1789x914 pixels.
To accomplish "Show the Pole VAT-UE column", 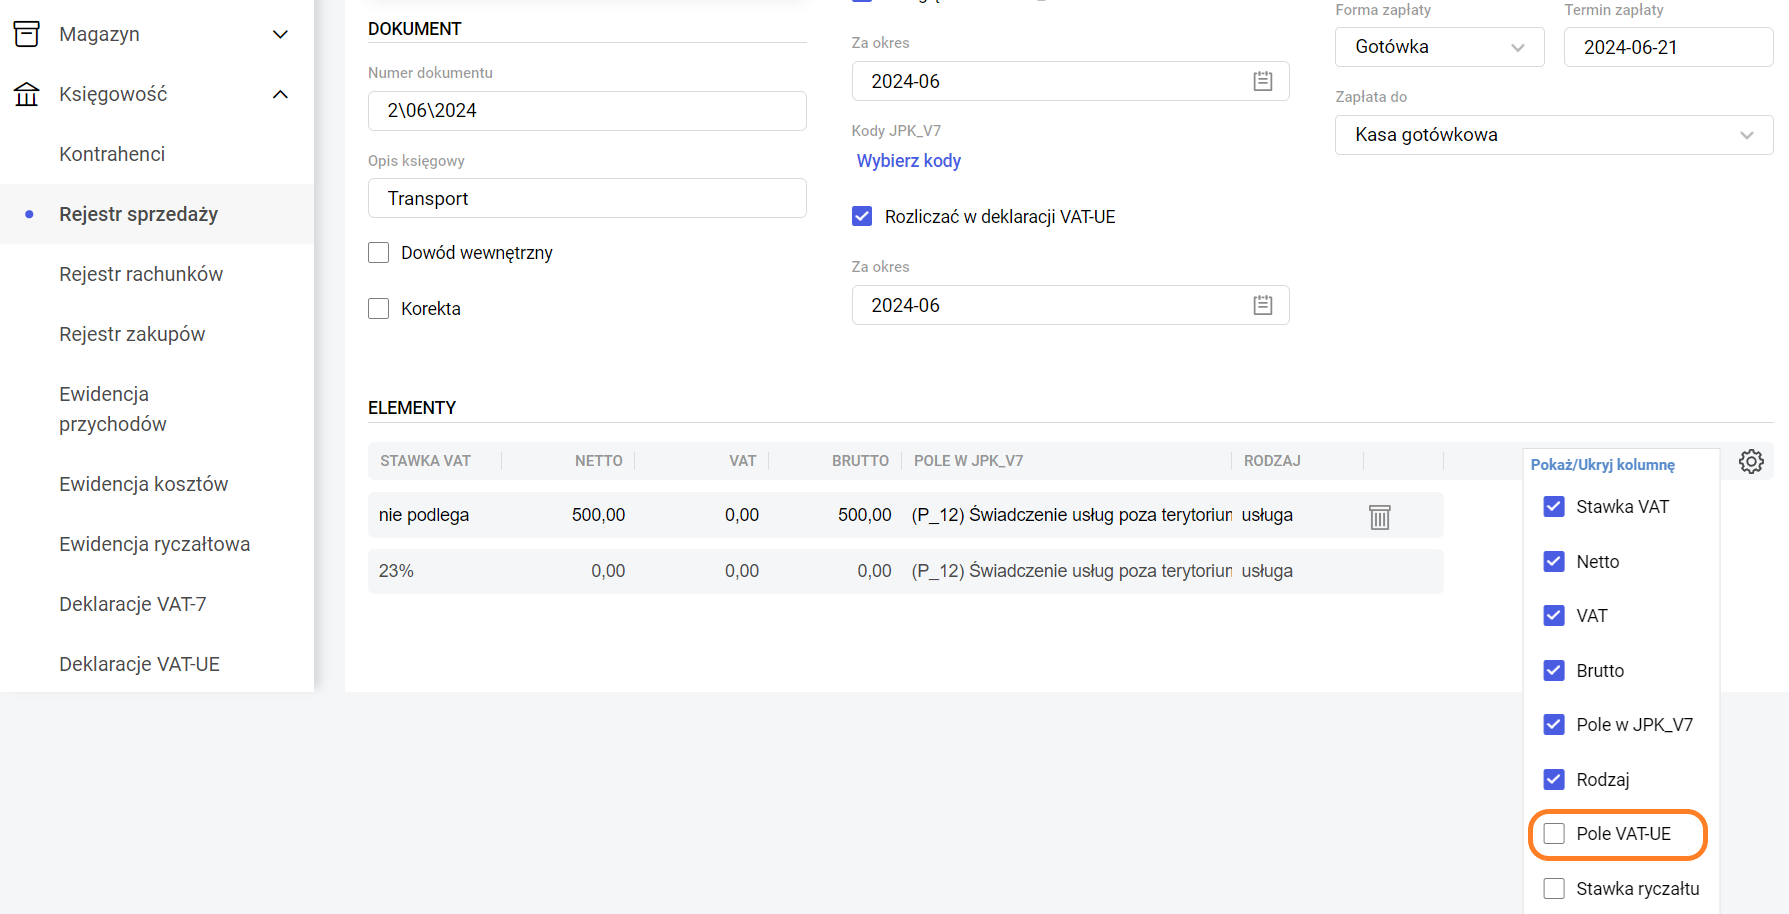I will pyautogui.click(x=1554, y=834).
